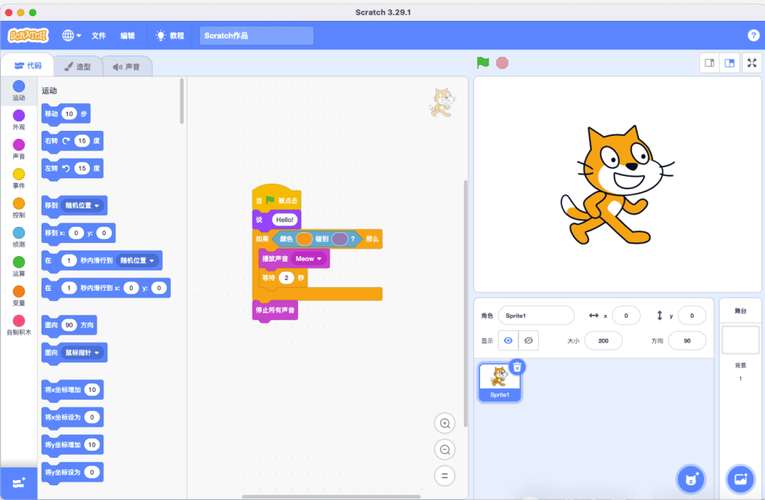Click the 大小 size field 200
The image size is (765, 500).
click(603, 340)
